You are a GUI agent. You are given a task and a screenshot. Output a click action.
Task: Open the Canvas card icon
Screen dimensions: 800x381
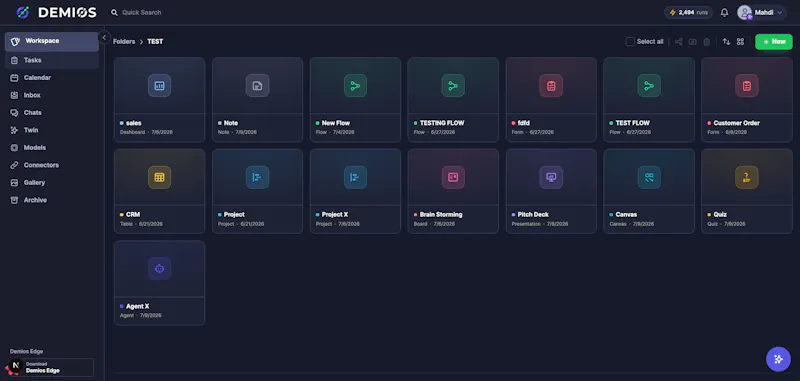pyautogui.click(x=649, y=177)
